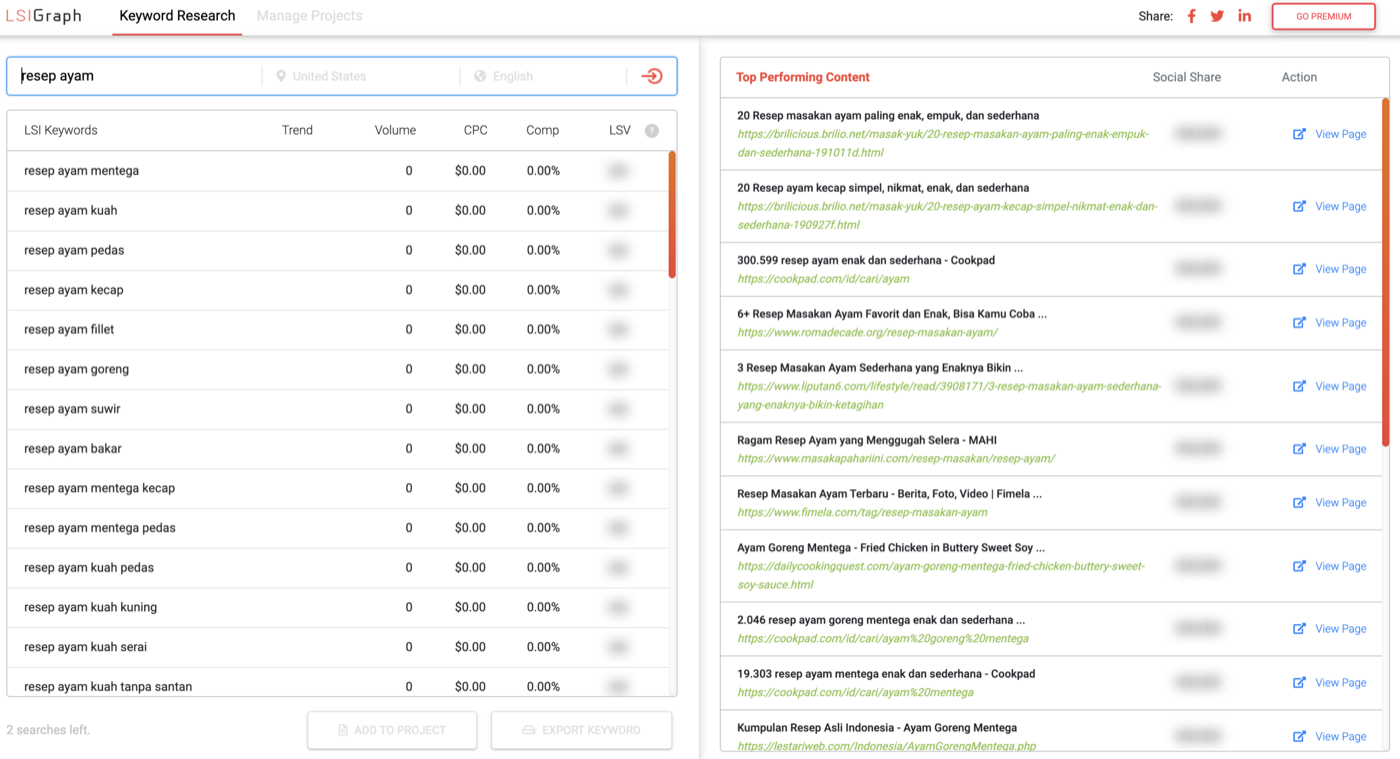Submit search with red arrow icon

click(x=652, y=76)
